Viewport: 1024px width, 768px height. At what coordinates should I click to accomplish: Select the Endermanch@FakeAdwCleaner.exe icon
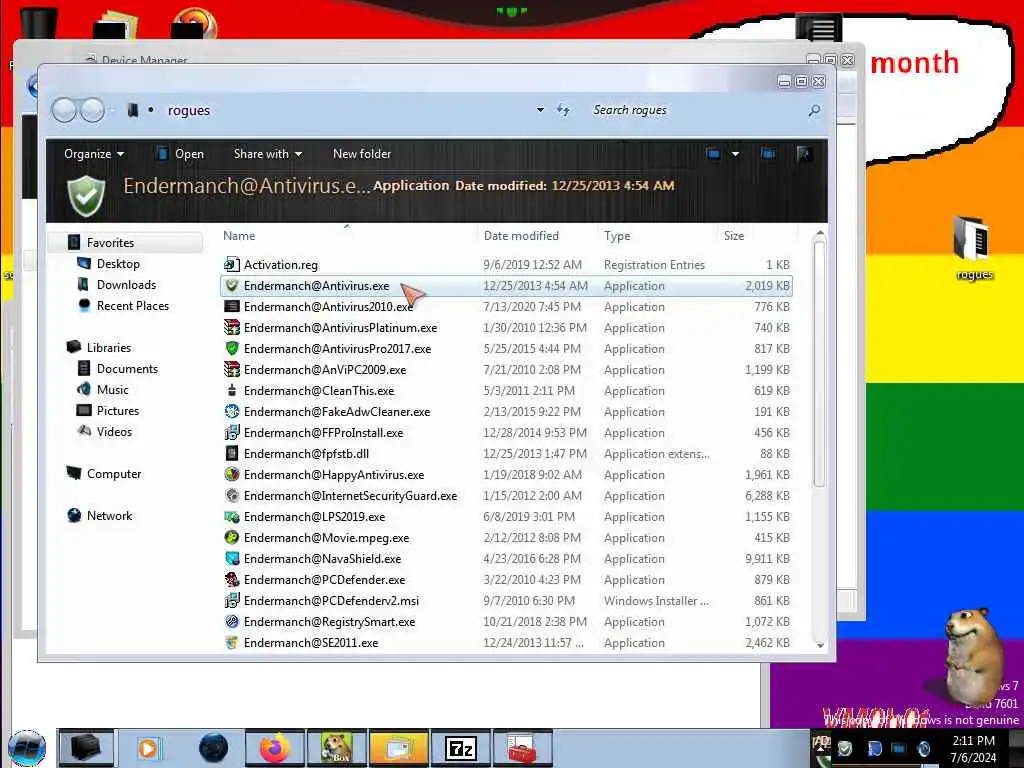point(231,411)
